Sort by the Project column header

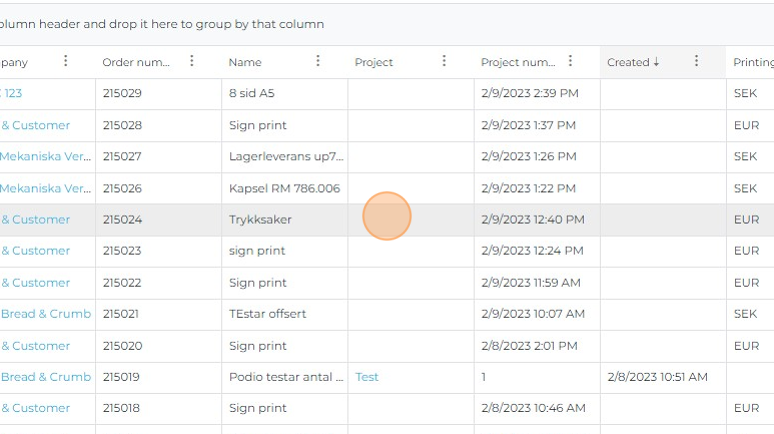coord(374,62)
